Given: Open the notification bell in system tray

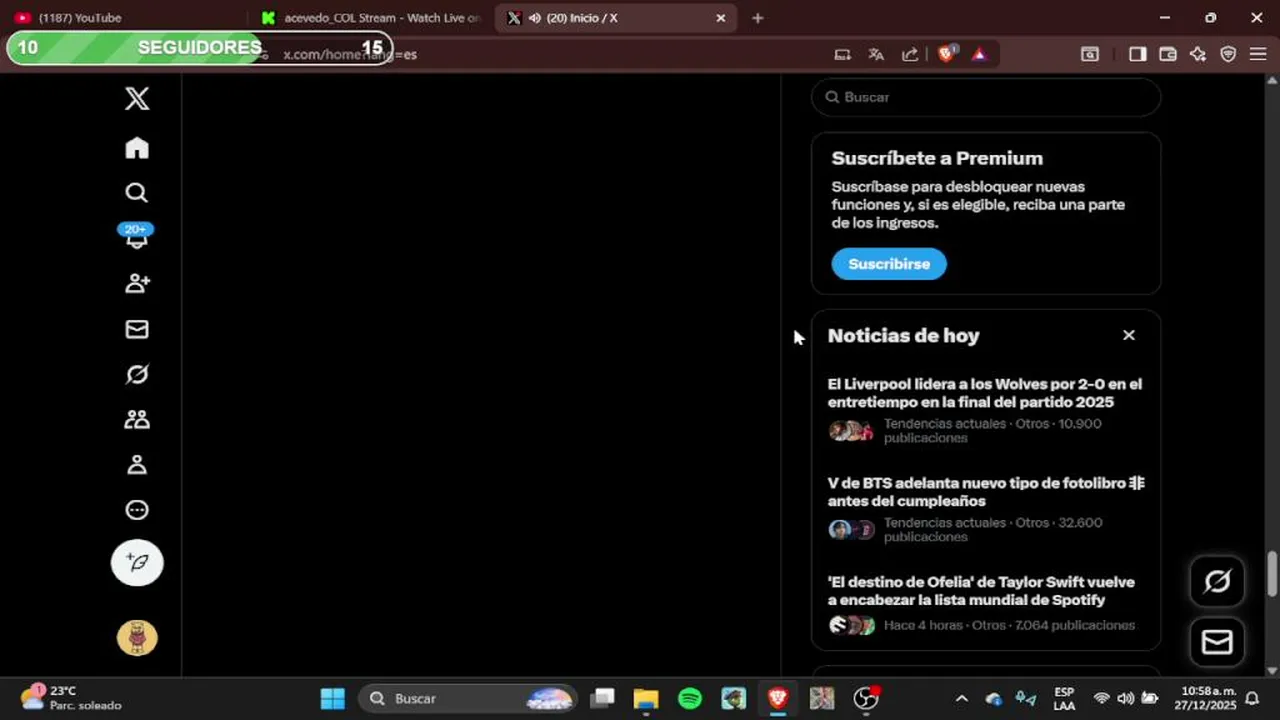Looking at the screenshot, I should 1252,698.
